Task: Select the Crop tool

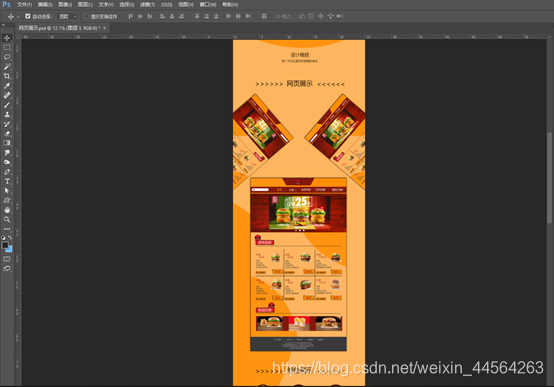Action: pyautogui.click(x=7, y=76)
